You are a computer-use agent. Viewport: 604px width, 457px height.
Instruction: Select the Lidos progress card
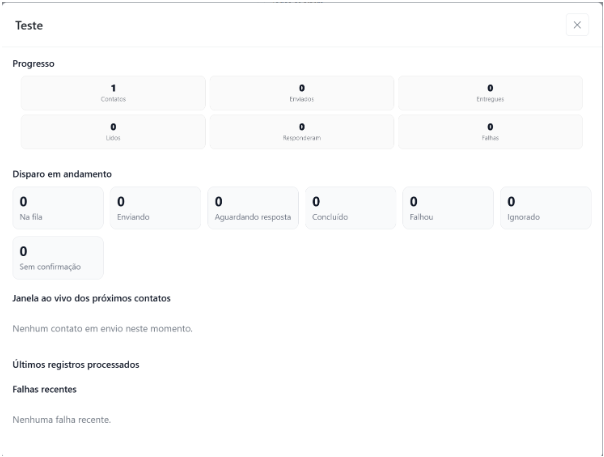[x=113, y=132]
